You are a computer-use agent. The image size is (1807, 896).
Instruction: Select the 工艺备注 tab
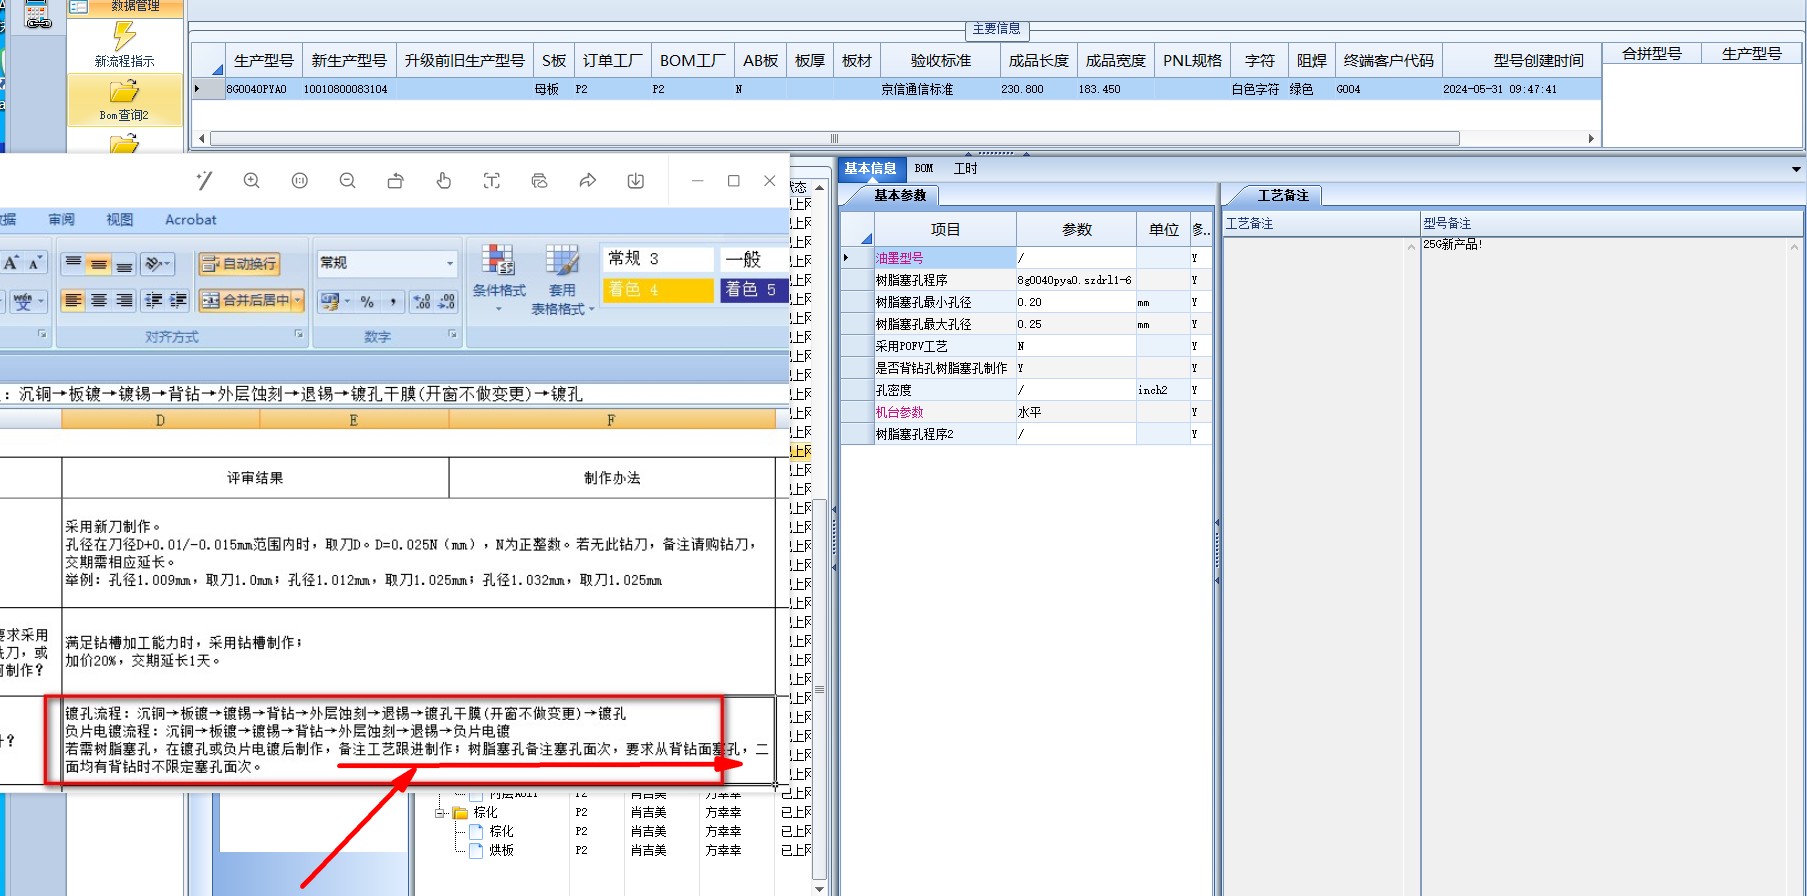click(x=1283, y=196)
